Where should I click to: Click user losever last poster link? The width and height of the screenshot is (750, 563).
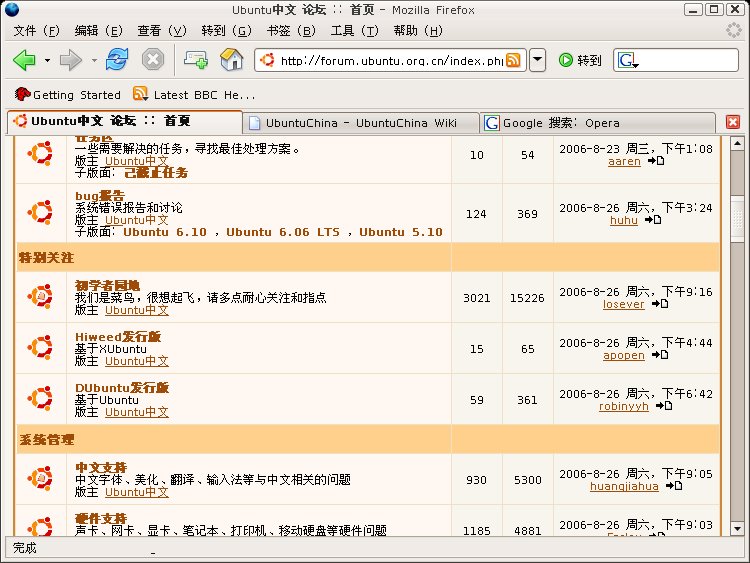[x=623, y=304]
